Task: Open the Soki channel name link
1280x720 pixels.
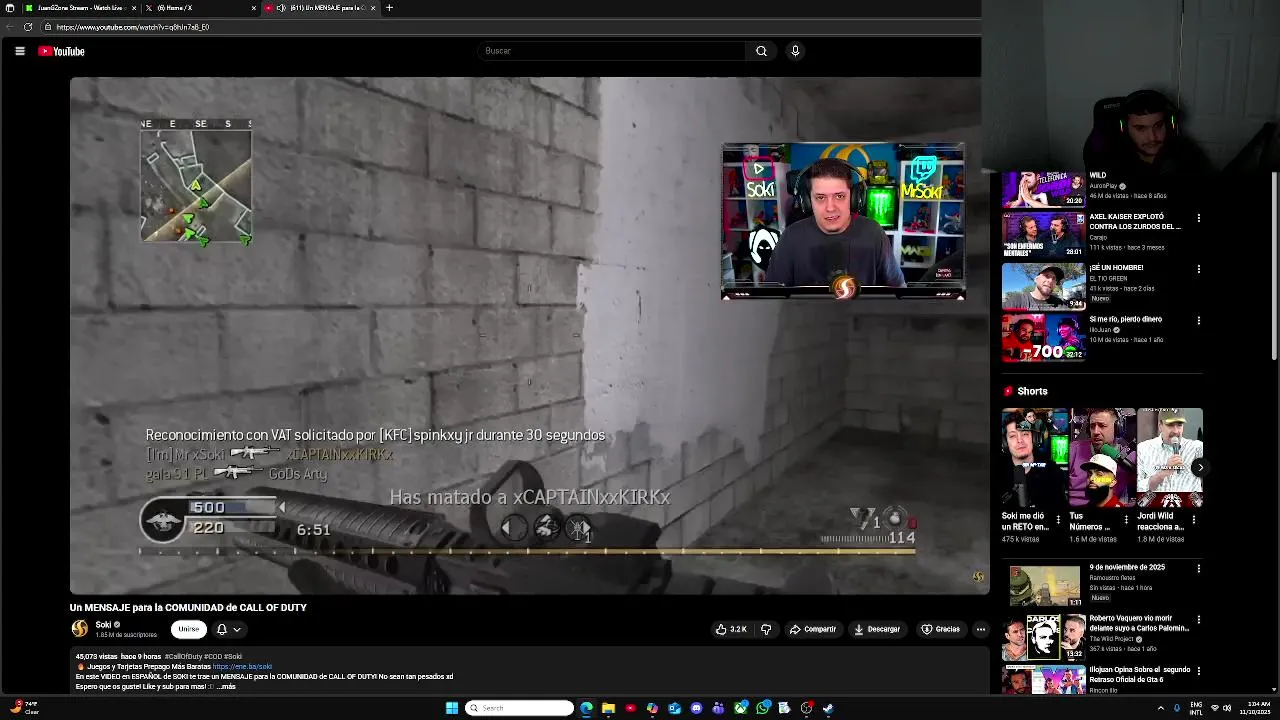Action: tap(103, 625)
